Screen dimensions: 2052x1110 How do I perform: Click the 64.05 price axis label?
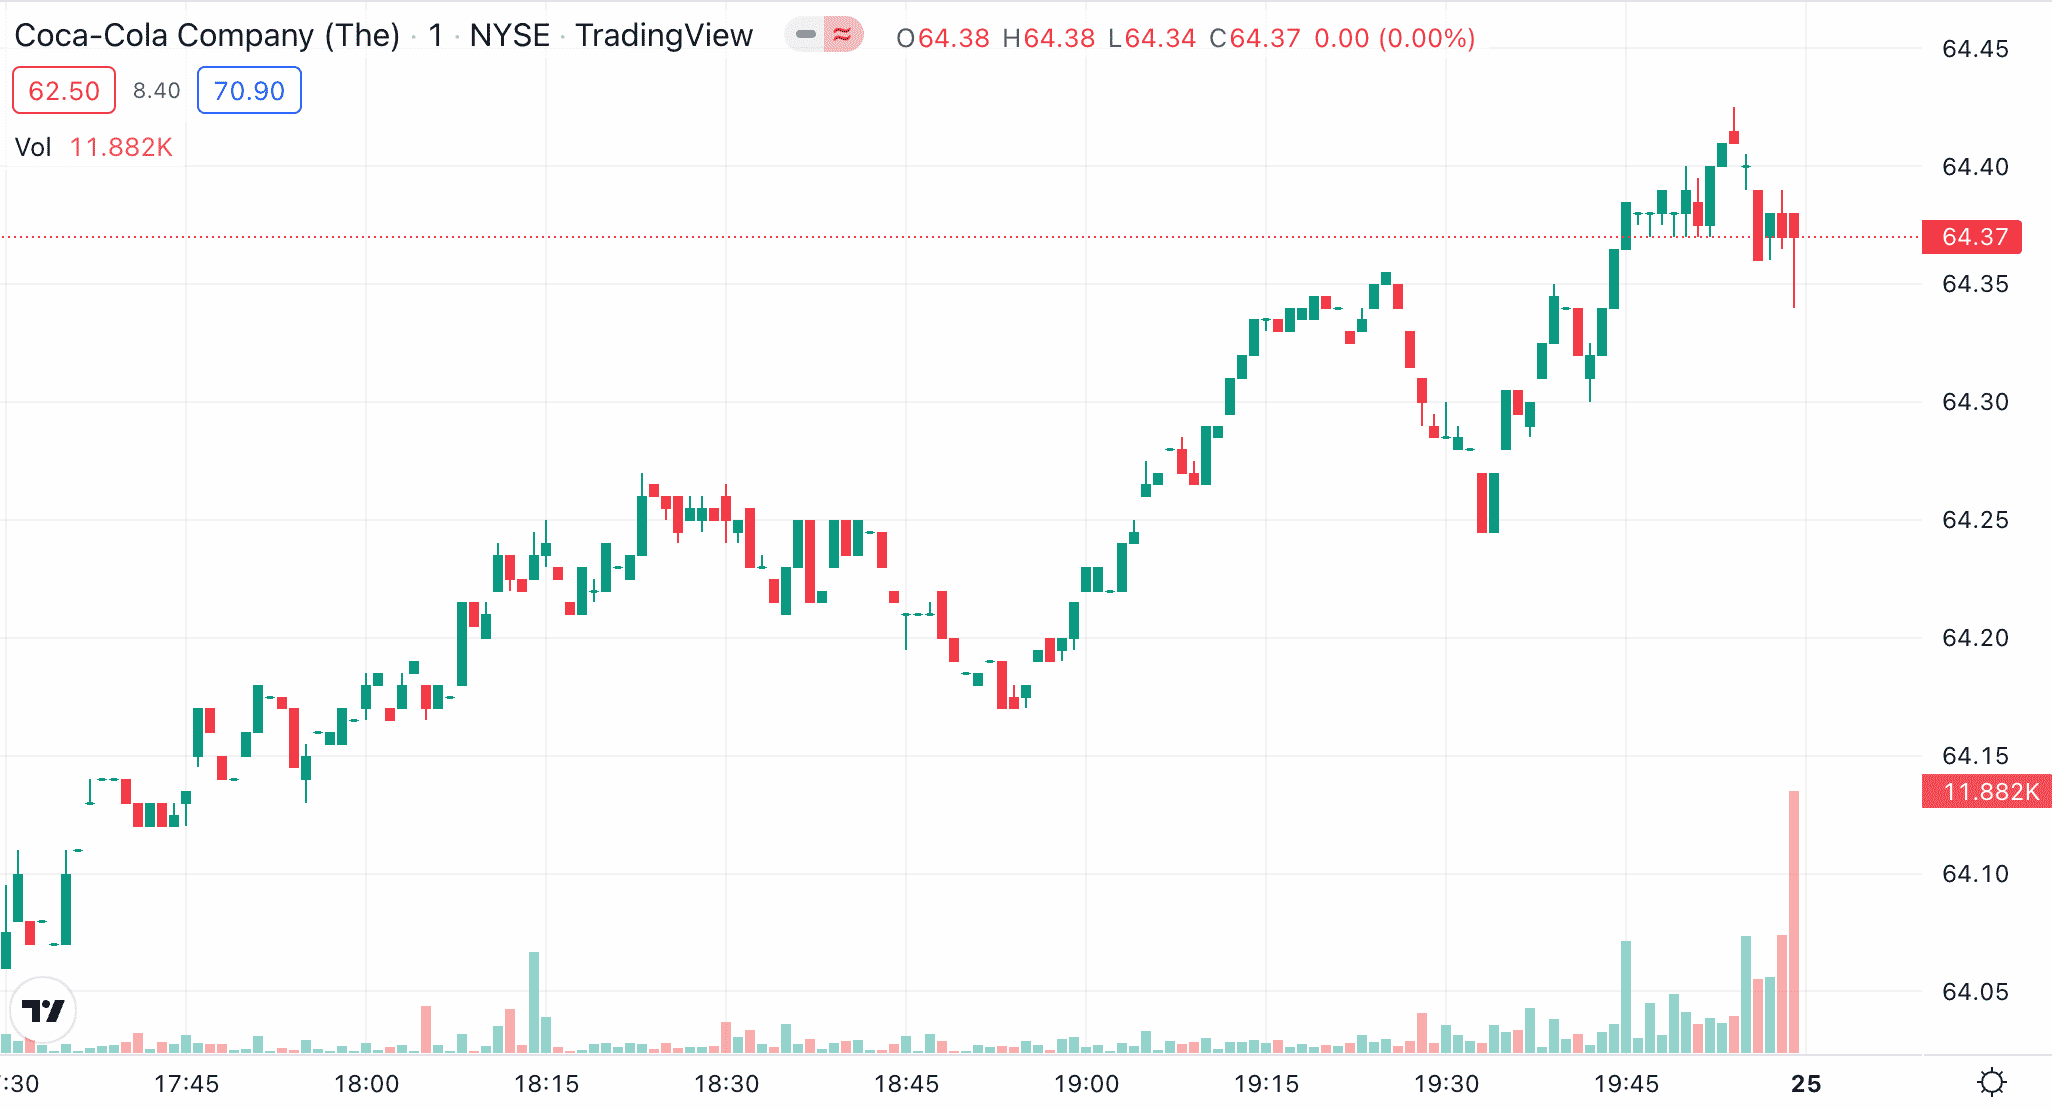pyautogui.click(x=1975, y=992)
